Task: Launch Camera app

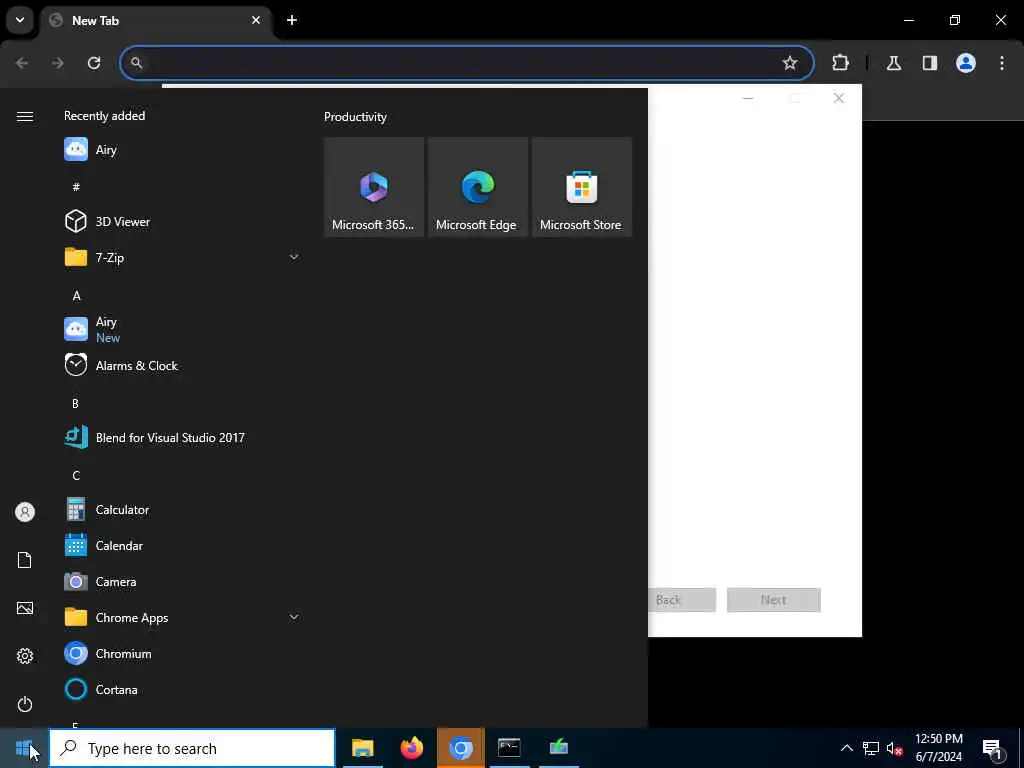Action: 183,581
